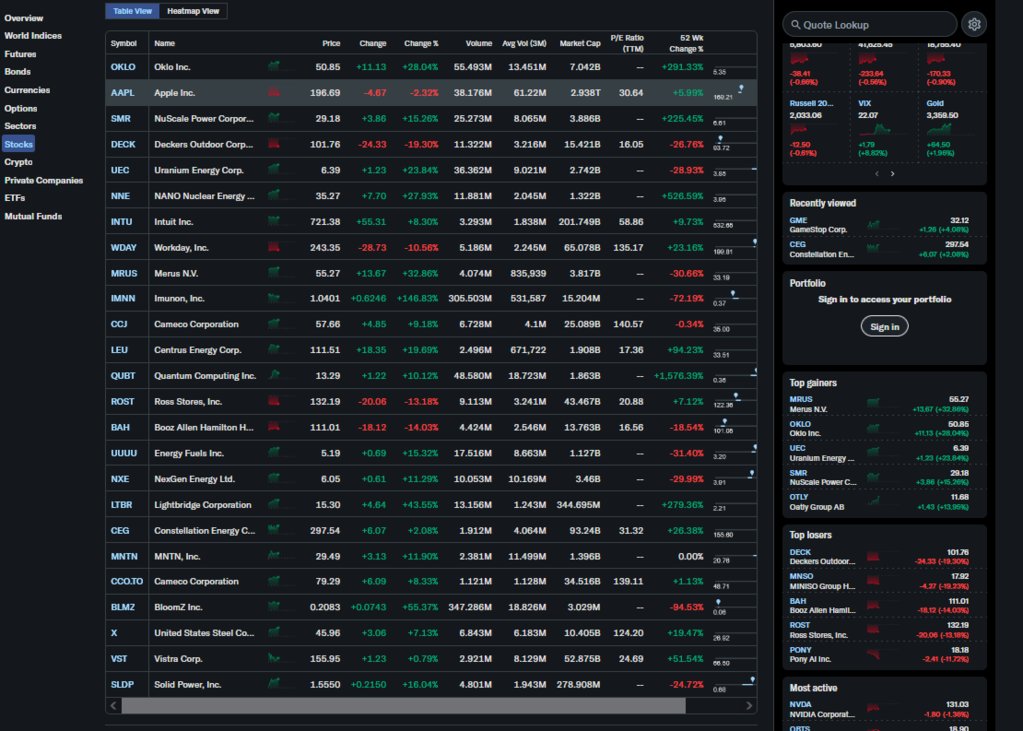Screen dimensions: 1023x731
Task: Click the chart icon in the MNTN, Inc. row
Action: coord(274,556)
